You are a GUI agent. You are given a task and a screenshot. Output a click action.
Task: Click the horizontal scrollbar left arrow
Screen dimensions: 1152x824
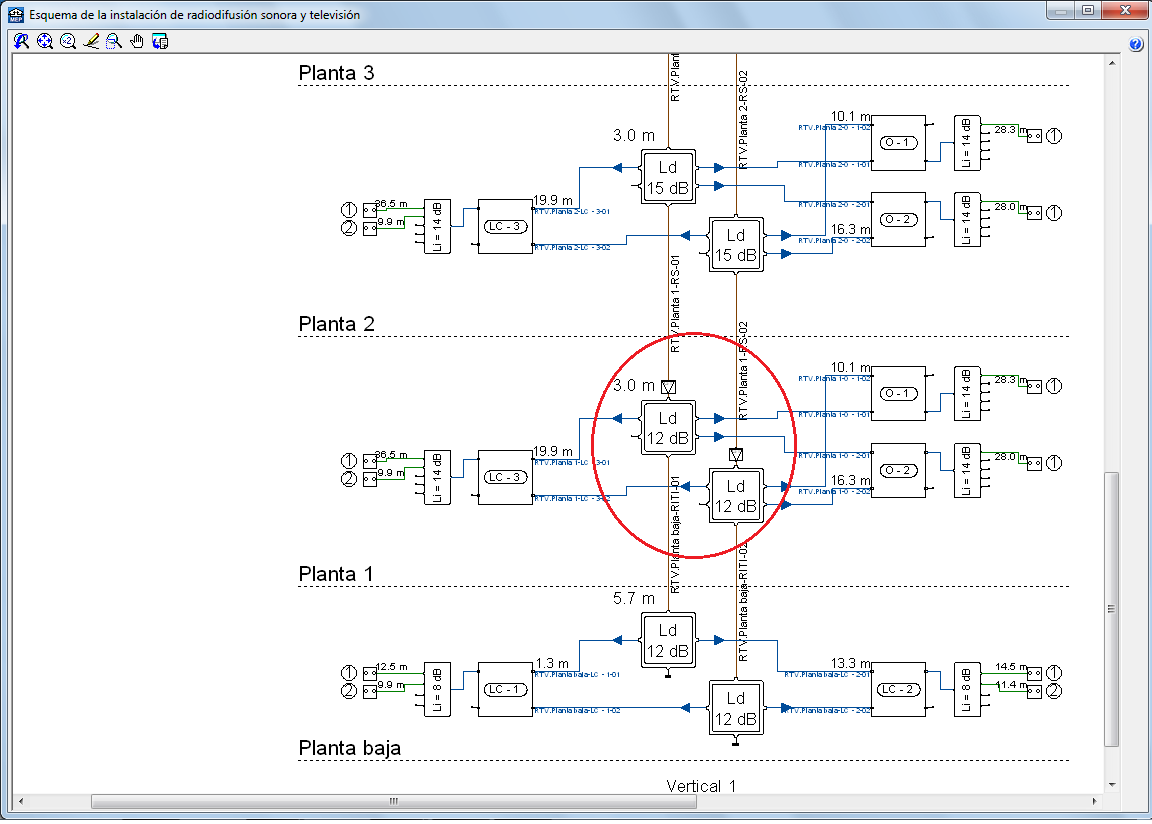coord(21,801)
